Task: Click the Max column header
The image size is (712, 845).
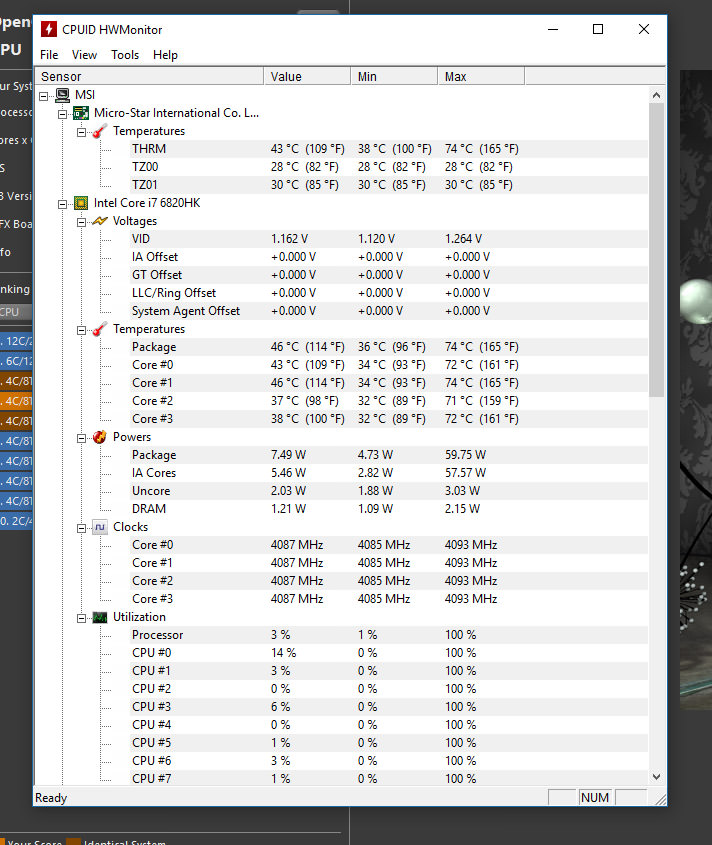Action: [x=481, y=77]
